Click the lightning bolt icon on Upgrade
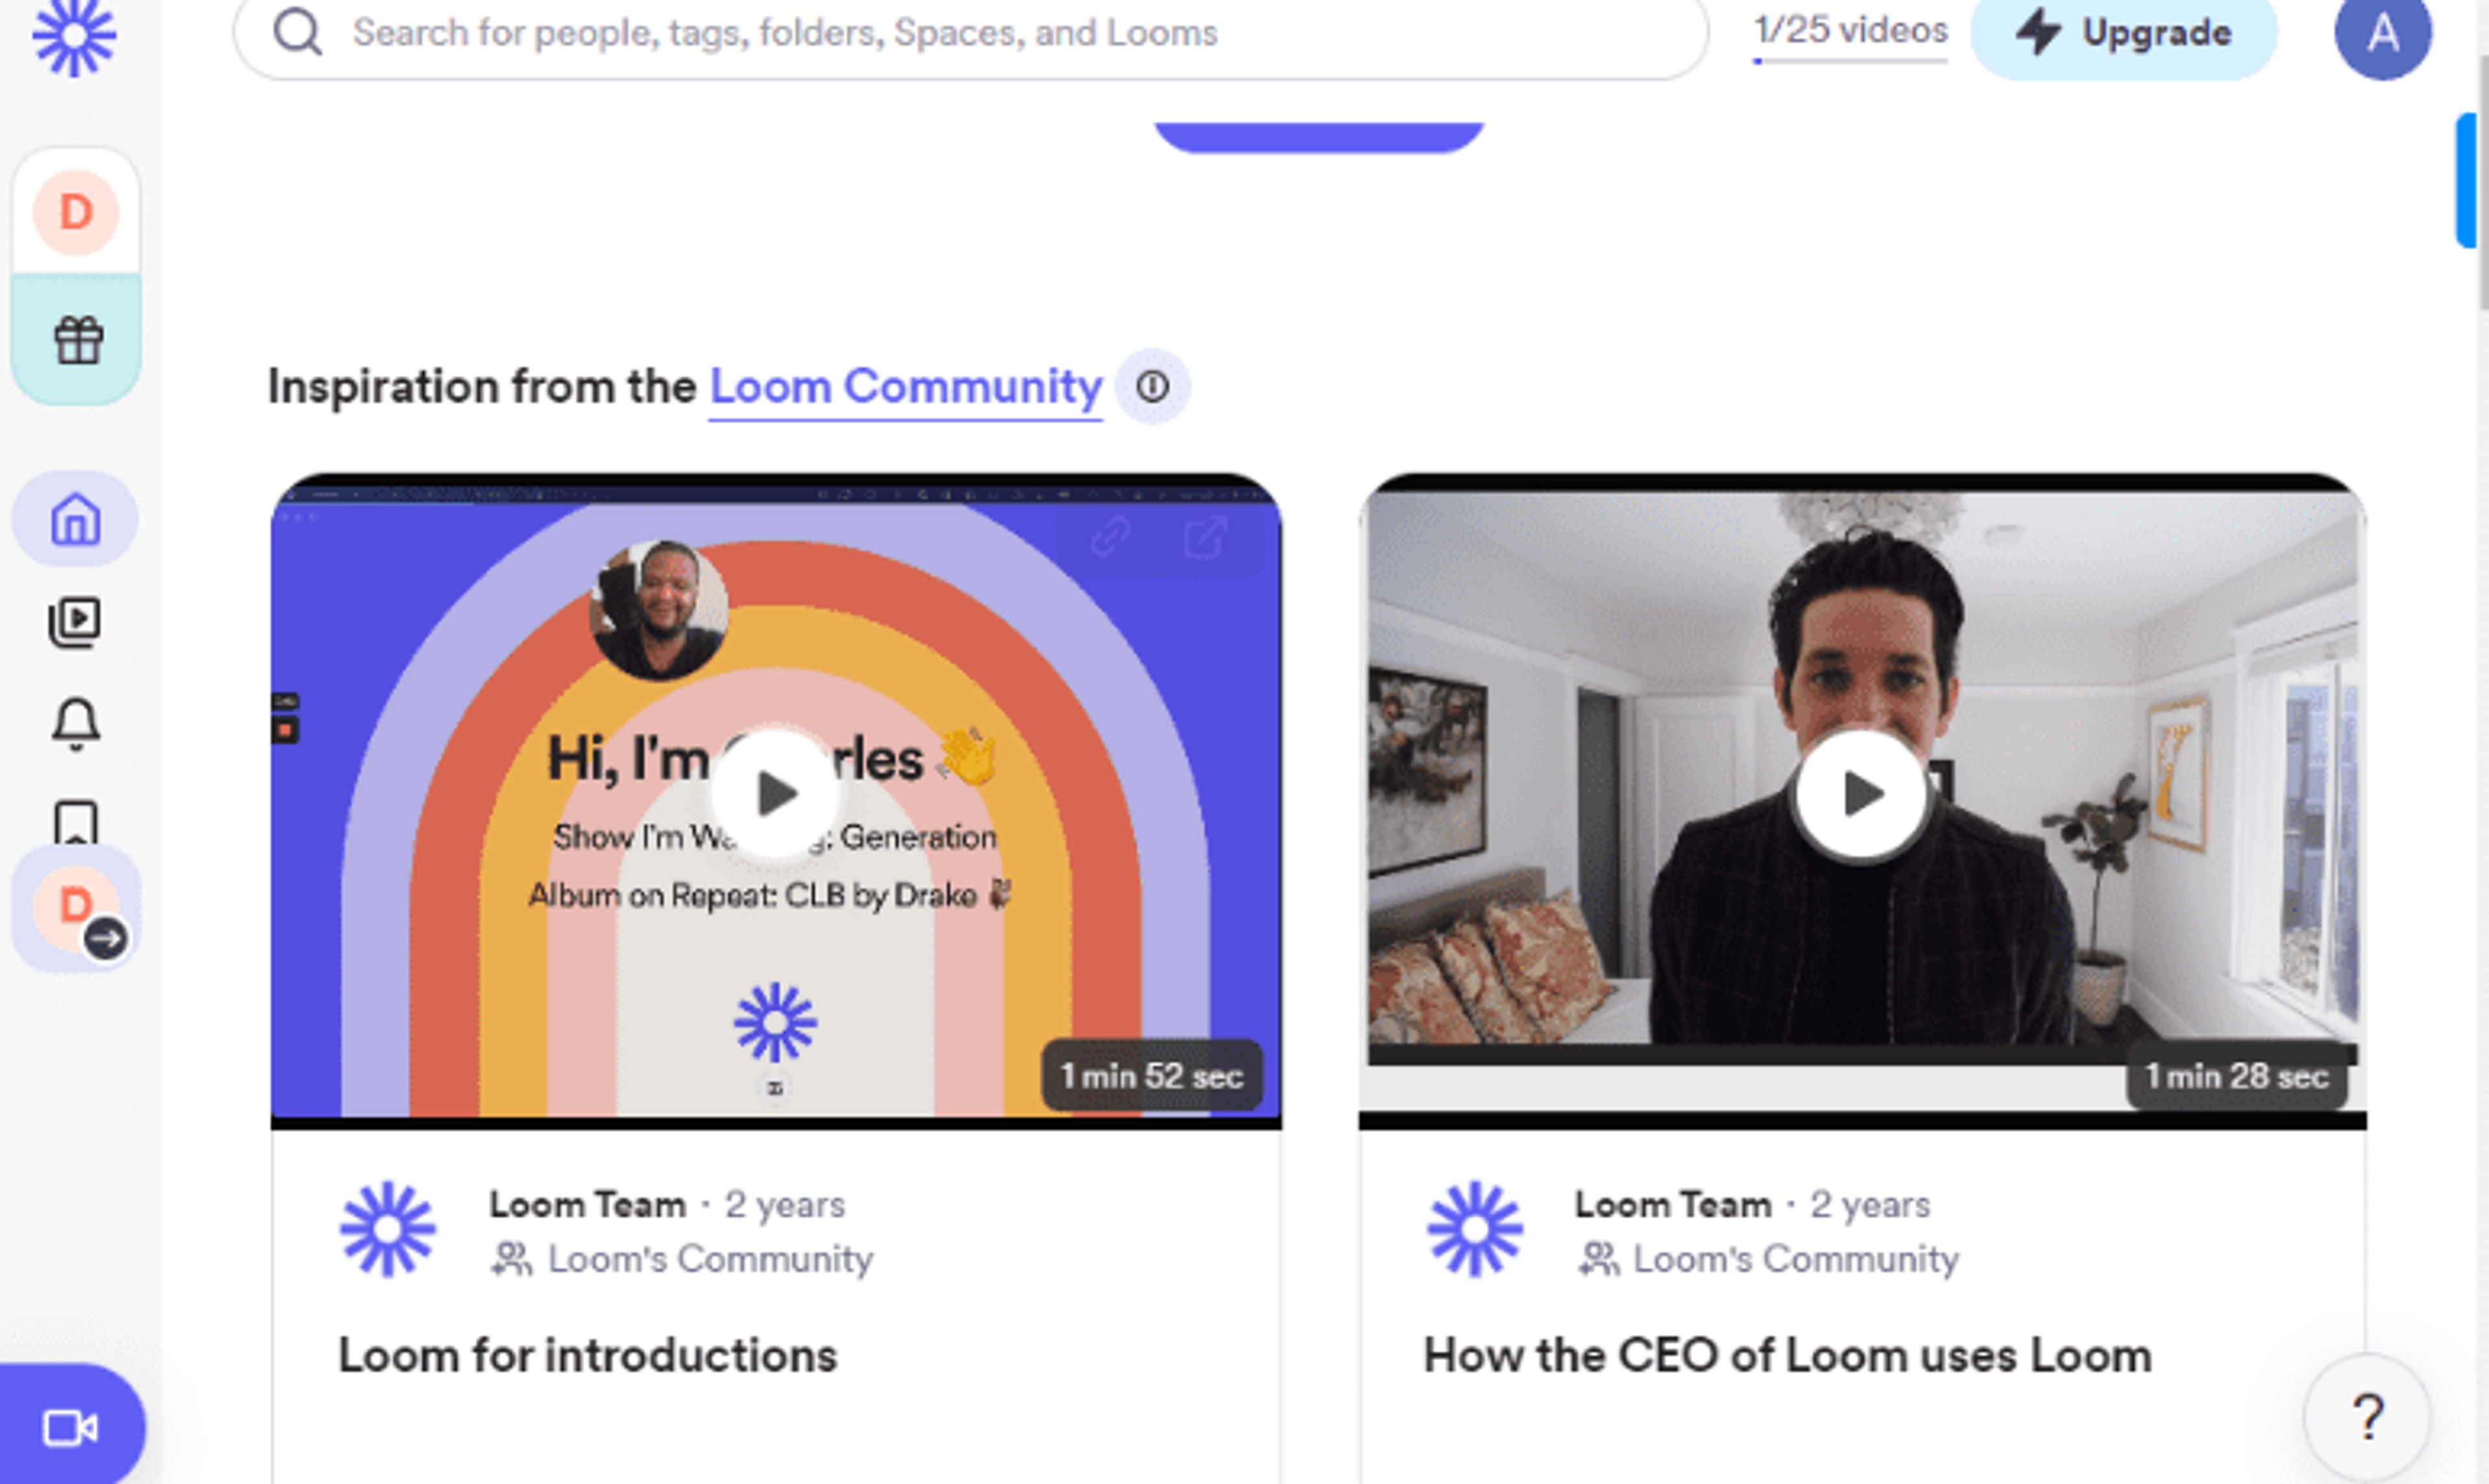 (2038, 31)
